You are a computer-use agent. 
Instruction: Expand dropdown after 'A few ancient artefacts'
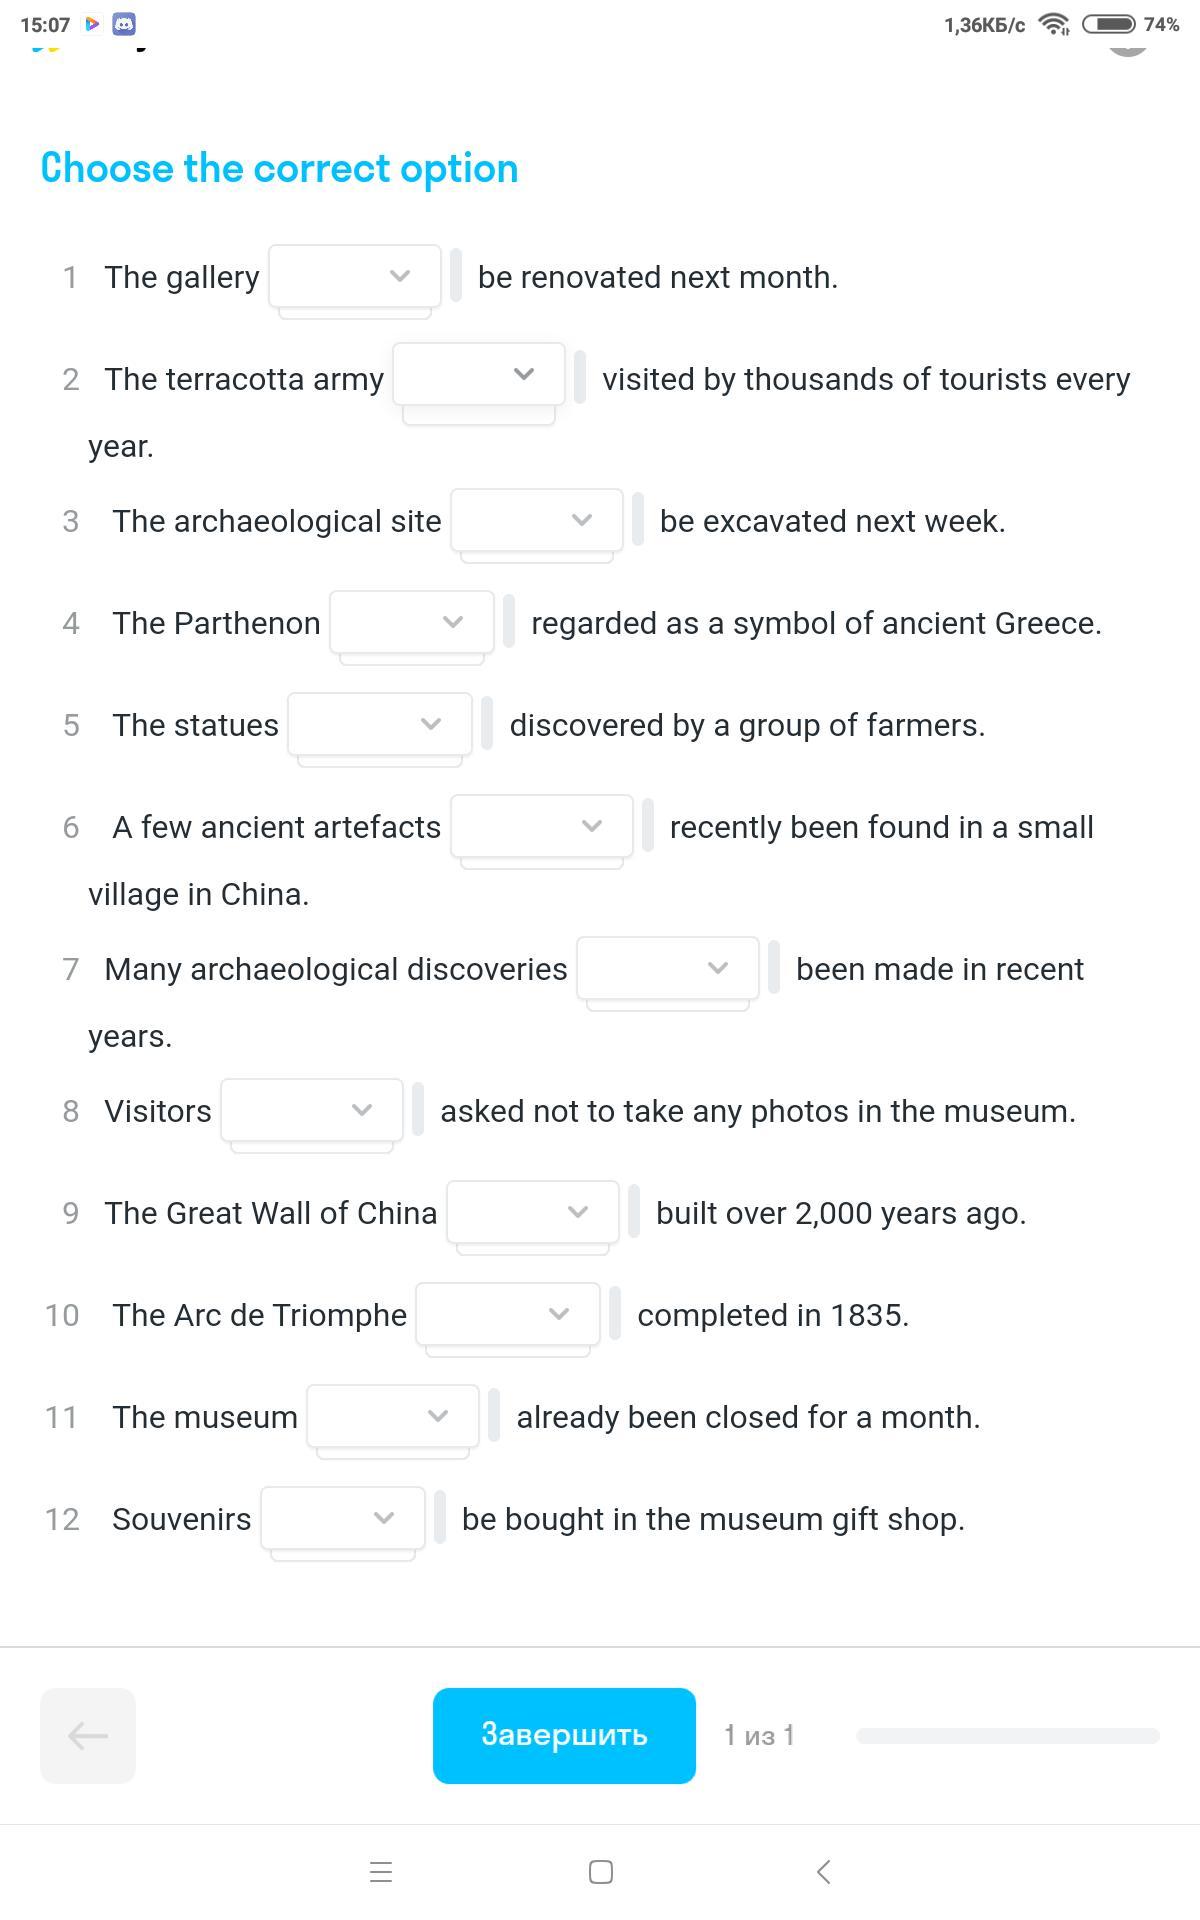(542, 826)
